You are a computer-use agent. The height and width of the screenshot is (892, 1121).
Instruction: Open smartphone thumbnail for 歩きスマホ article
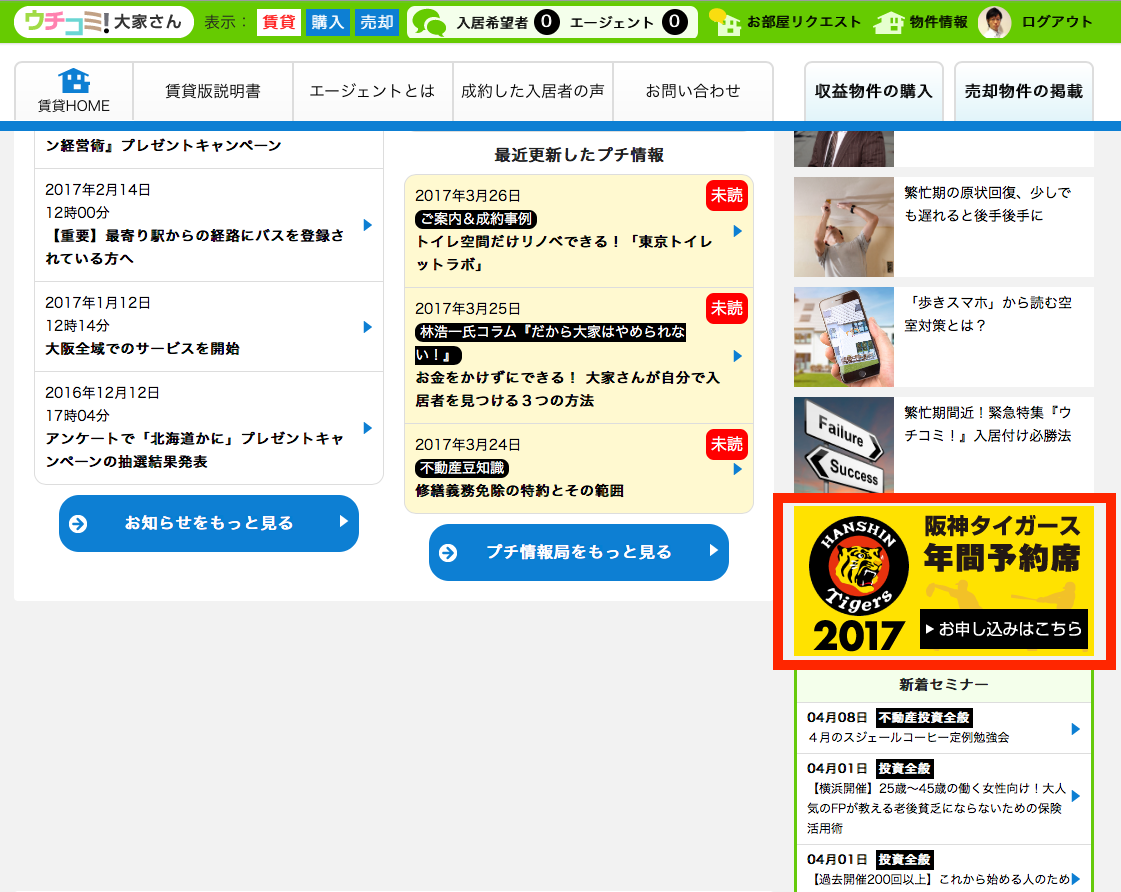pyautogui.click(x=844, y=337)
